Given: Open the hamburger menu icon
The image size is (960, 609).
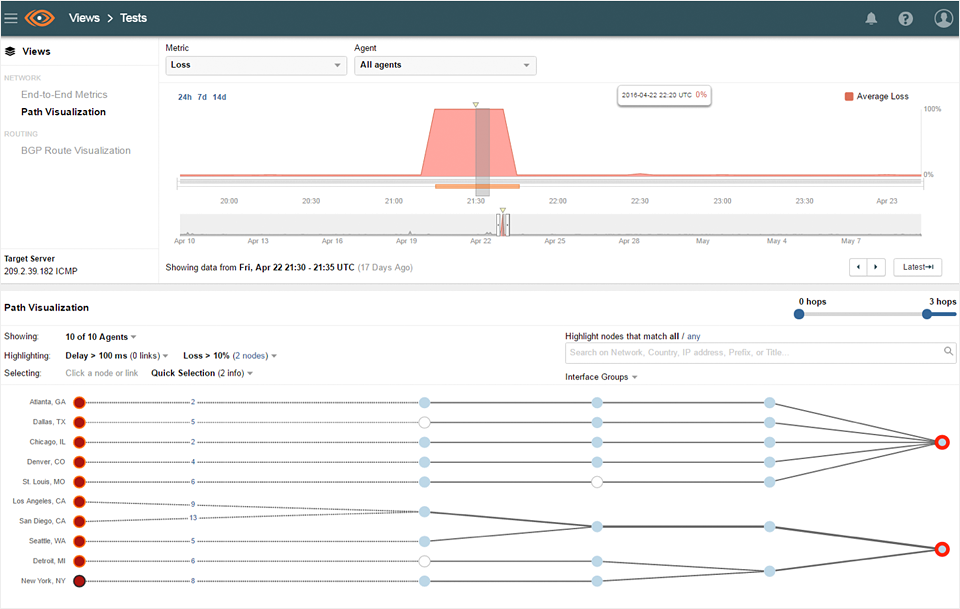Looking at the screenshot, I should 11,18.
